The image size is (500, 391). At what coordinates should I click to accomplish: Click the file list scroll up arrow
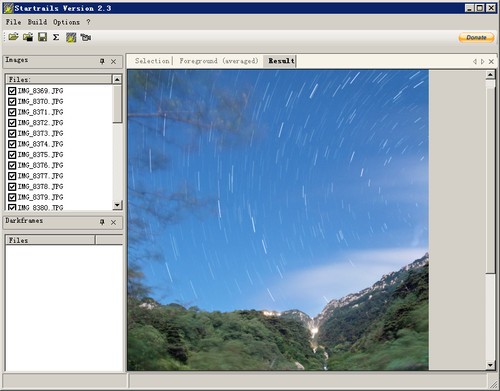(117, 79)
